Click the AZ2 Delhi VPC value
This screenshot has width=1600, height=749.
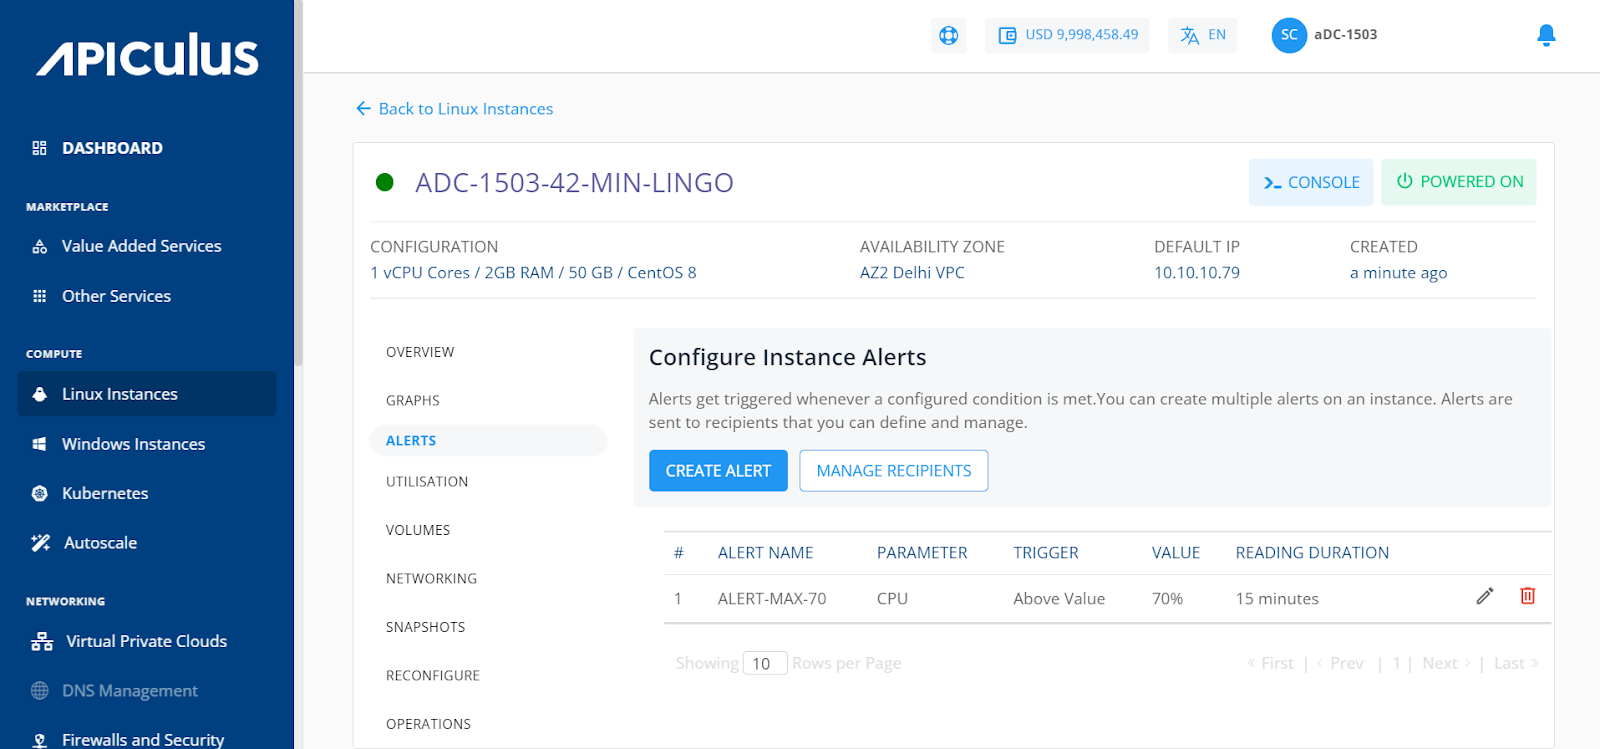pyautogui.click(x=912, y=273)
